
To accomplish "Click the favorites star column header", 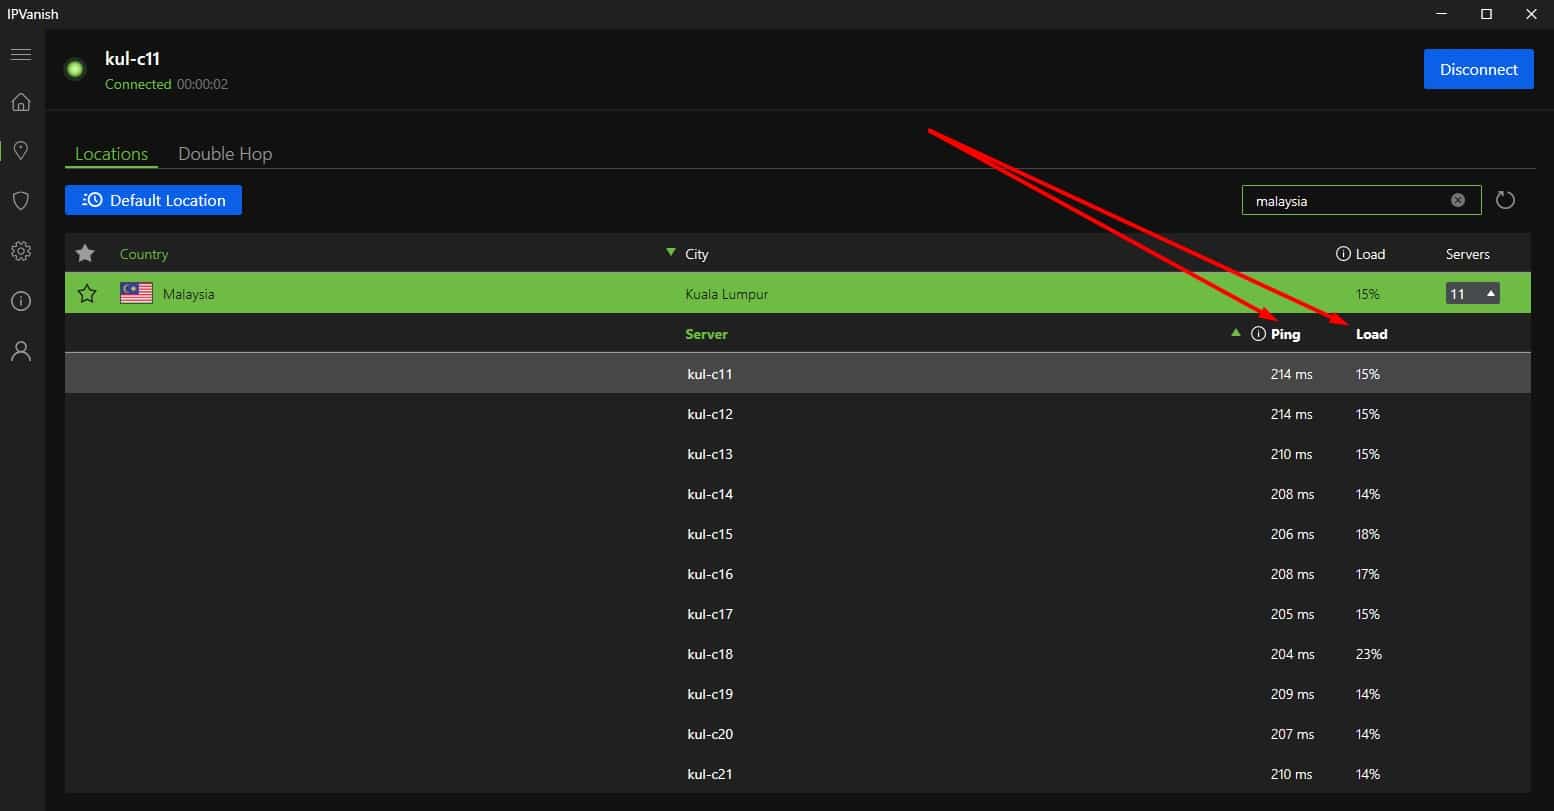I will tap(85, 253).
